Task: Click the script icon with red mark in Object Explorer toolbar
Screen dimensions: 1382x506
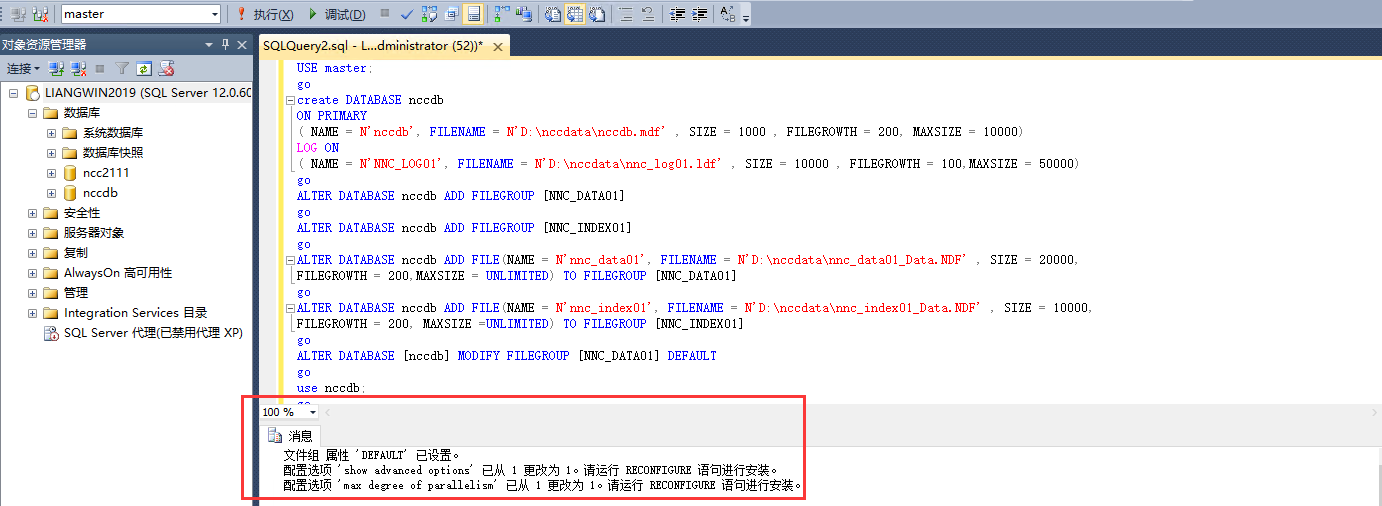Action: (x=167, y=69)
